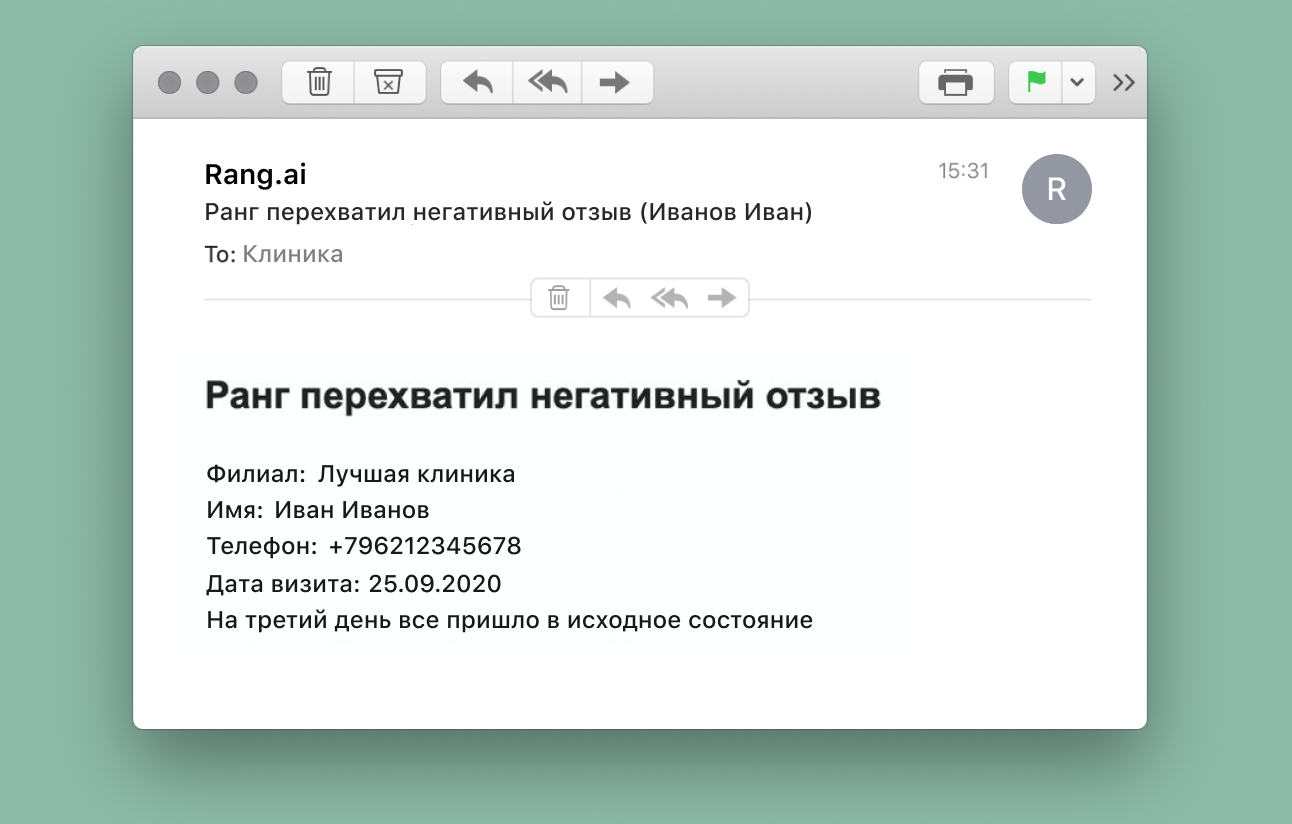Move message to Junk via toolbar
The image size is (1292, 824).
pos(389,82)
